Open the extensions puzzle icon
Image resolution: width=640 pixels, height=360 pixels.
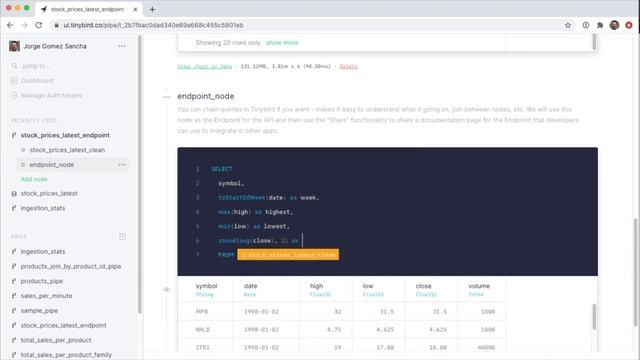tap(600, 25)
